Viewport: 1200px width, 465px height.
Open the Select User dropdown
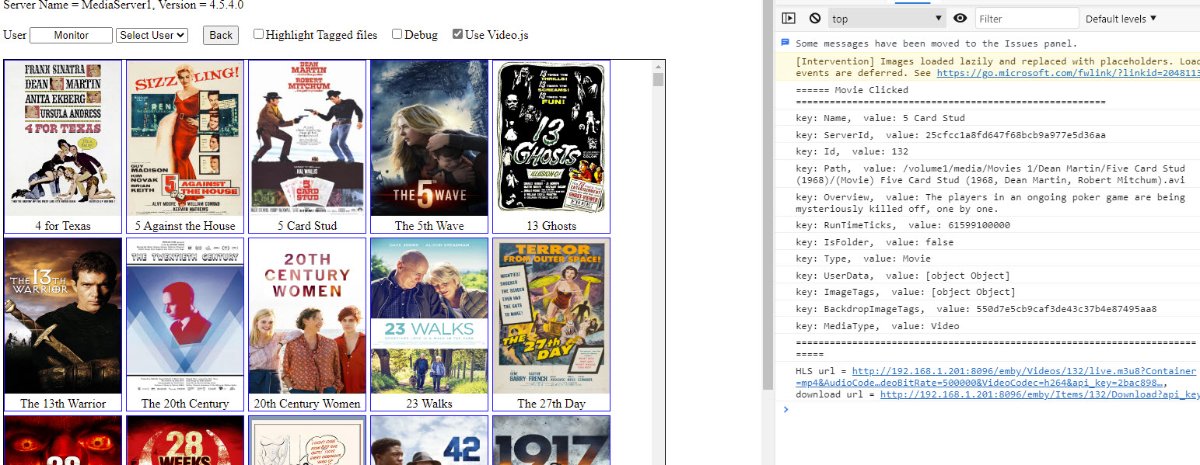pos(152,35)
